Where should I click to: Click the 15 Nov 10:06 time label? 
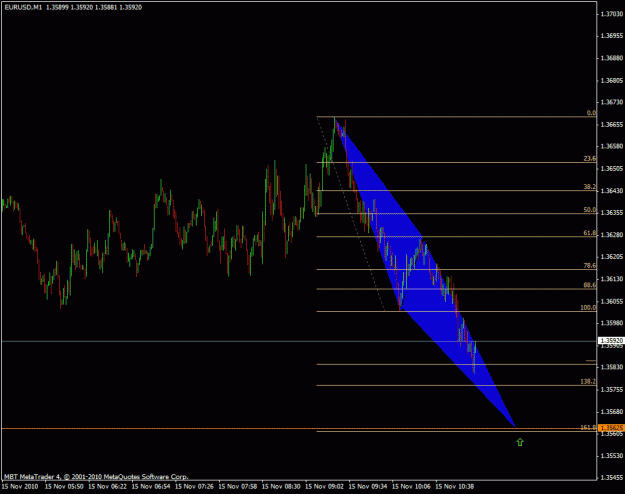[411, 486]
